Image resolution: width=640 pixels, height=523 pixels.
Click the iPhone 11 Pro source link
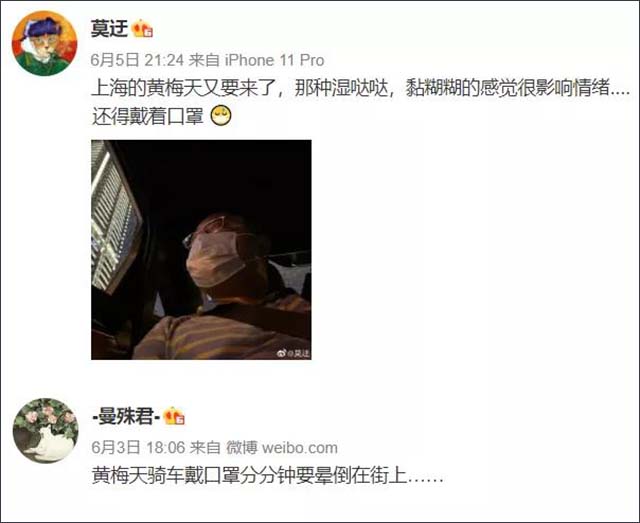click(x=275, y=60)
